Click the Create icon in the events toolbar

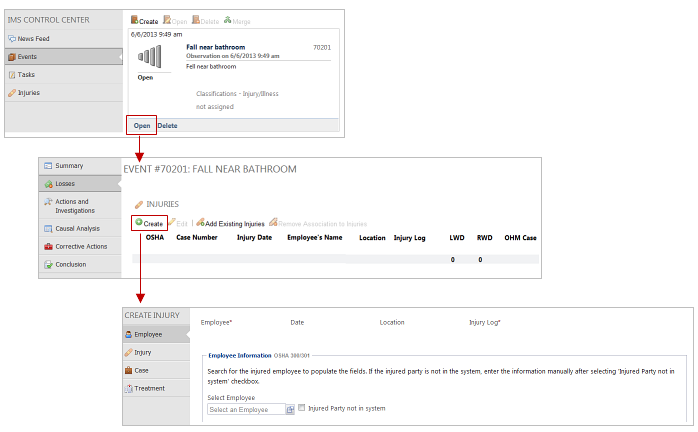coord(135,20)
